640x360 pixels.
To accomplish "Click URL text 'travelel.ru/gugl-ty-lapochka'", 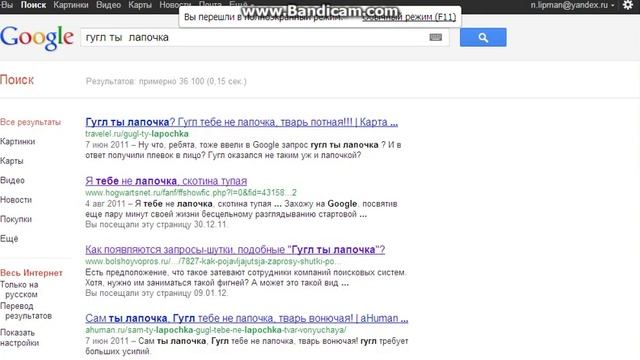I will pyautogui.click(x=137, y=134).
